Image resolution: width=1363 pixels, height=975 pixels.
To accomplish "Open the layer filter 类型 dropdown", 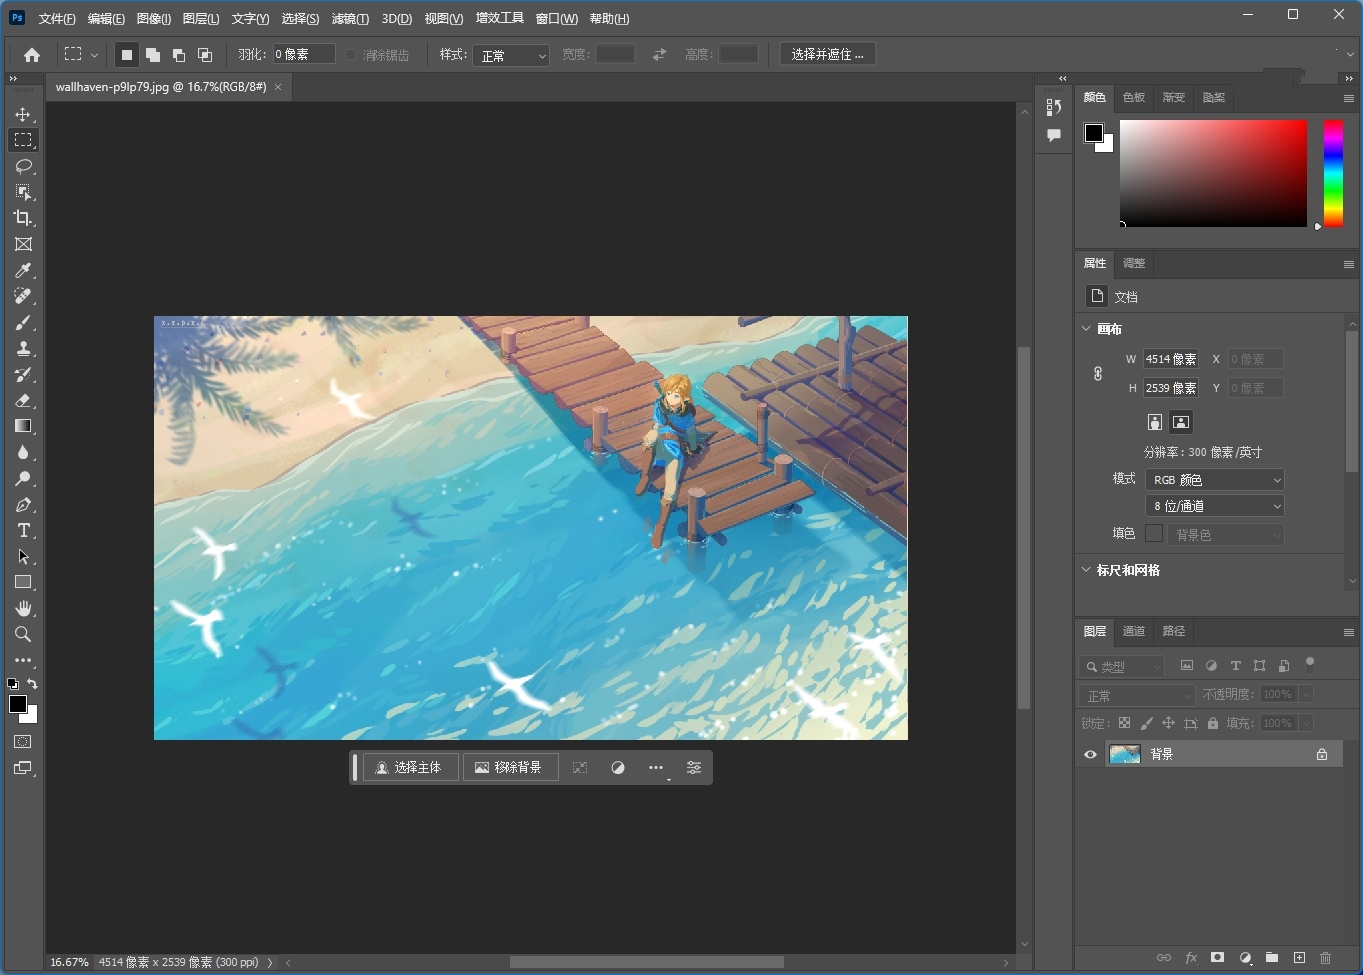I will [x=1123, y=666].
